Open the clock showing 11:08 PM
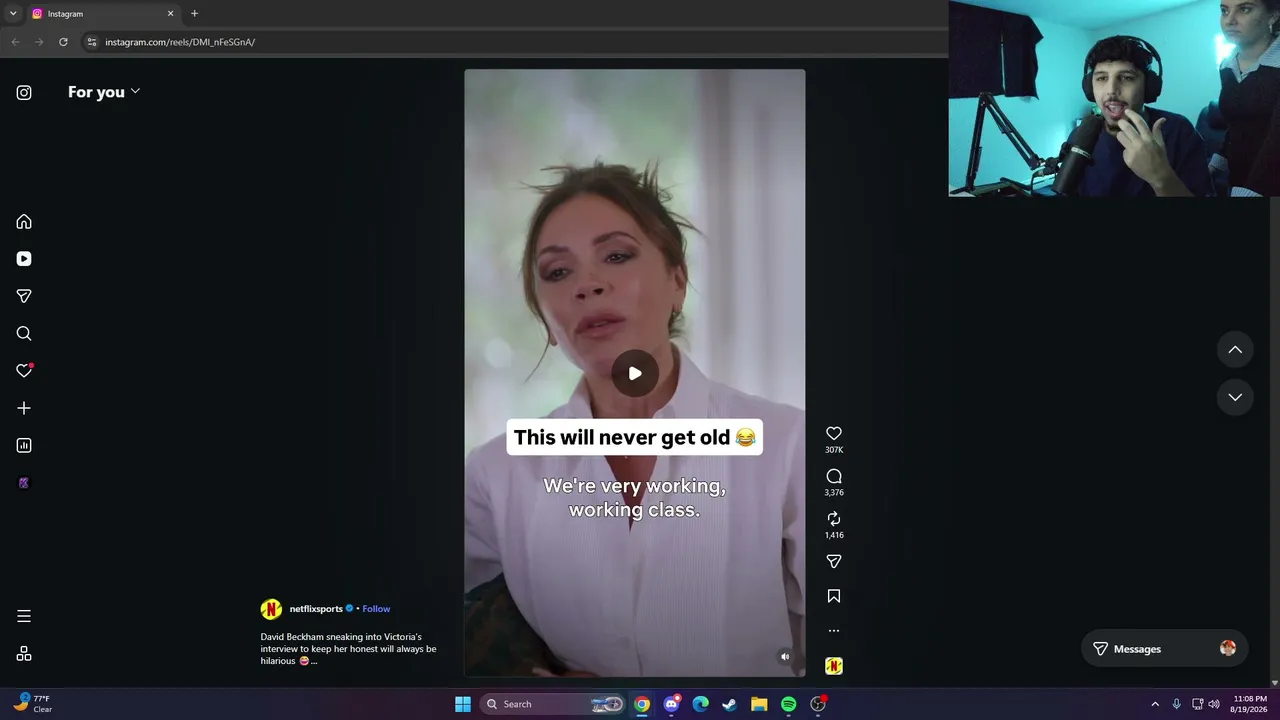Viewport: 1280px width, 720px height. pyautogui.click(x=1250, y=704)
